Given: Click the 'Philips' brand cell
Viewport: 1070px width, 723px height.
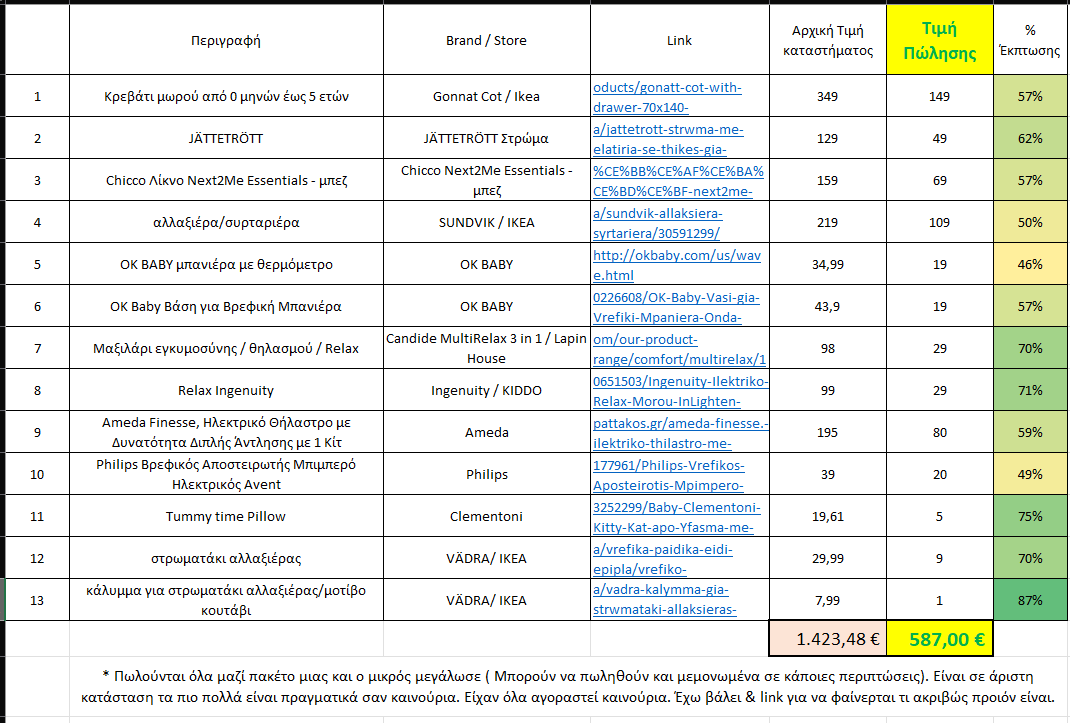Looking at the screenshot, I should 487,474.
